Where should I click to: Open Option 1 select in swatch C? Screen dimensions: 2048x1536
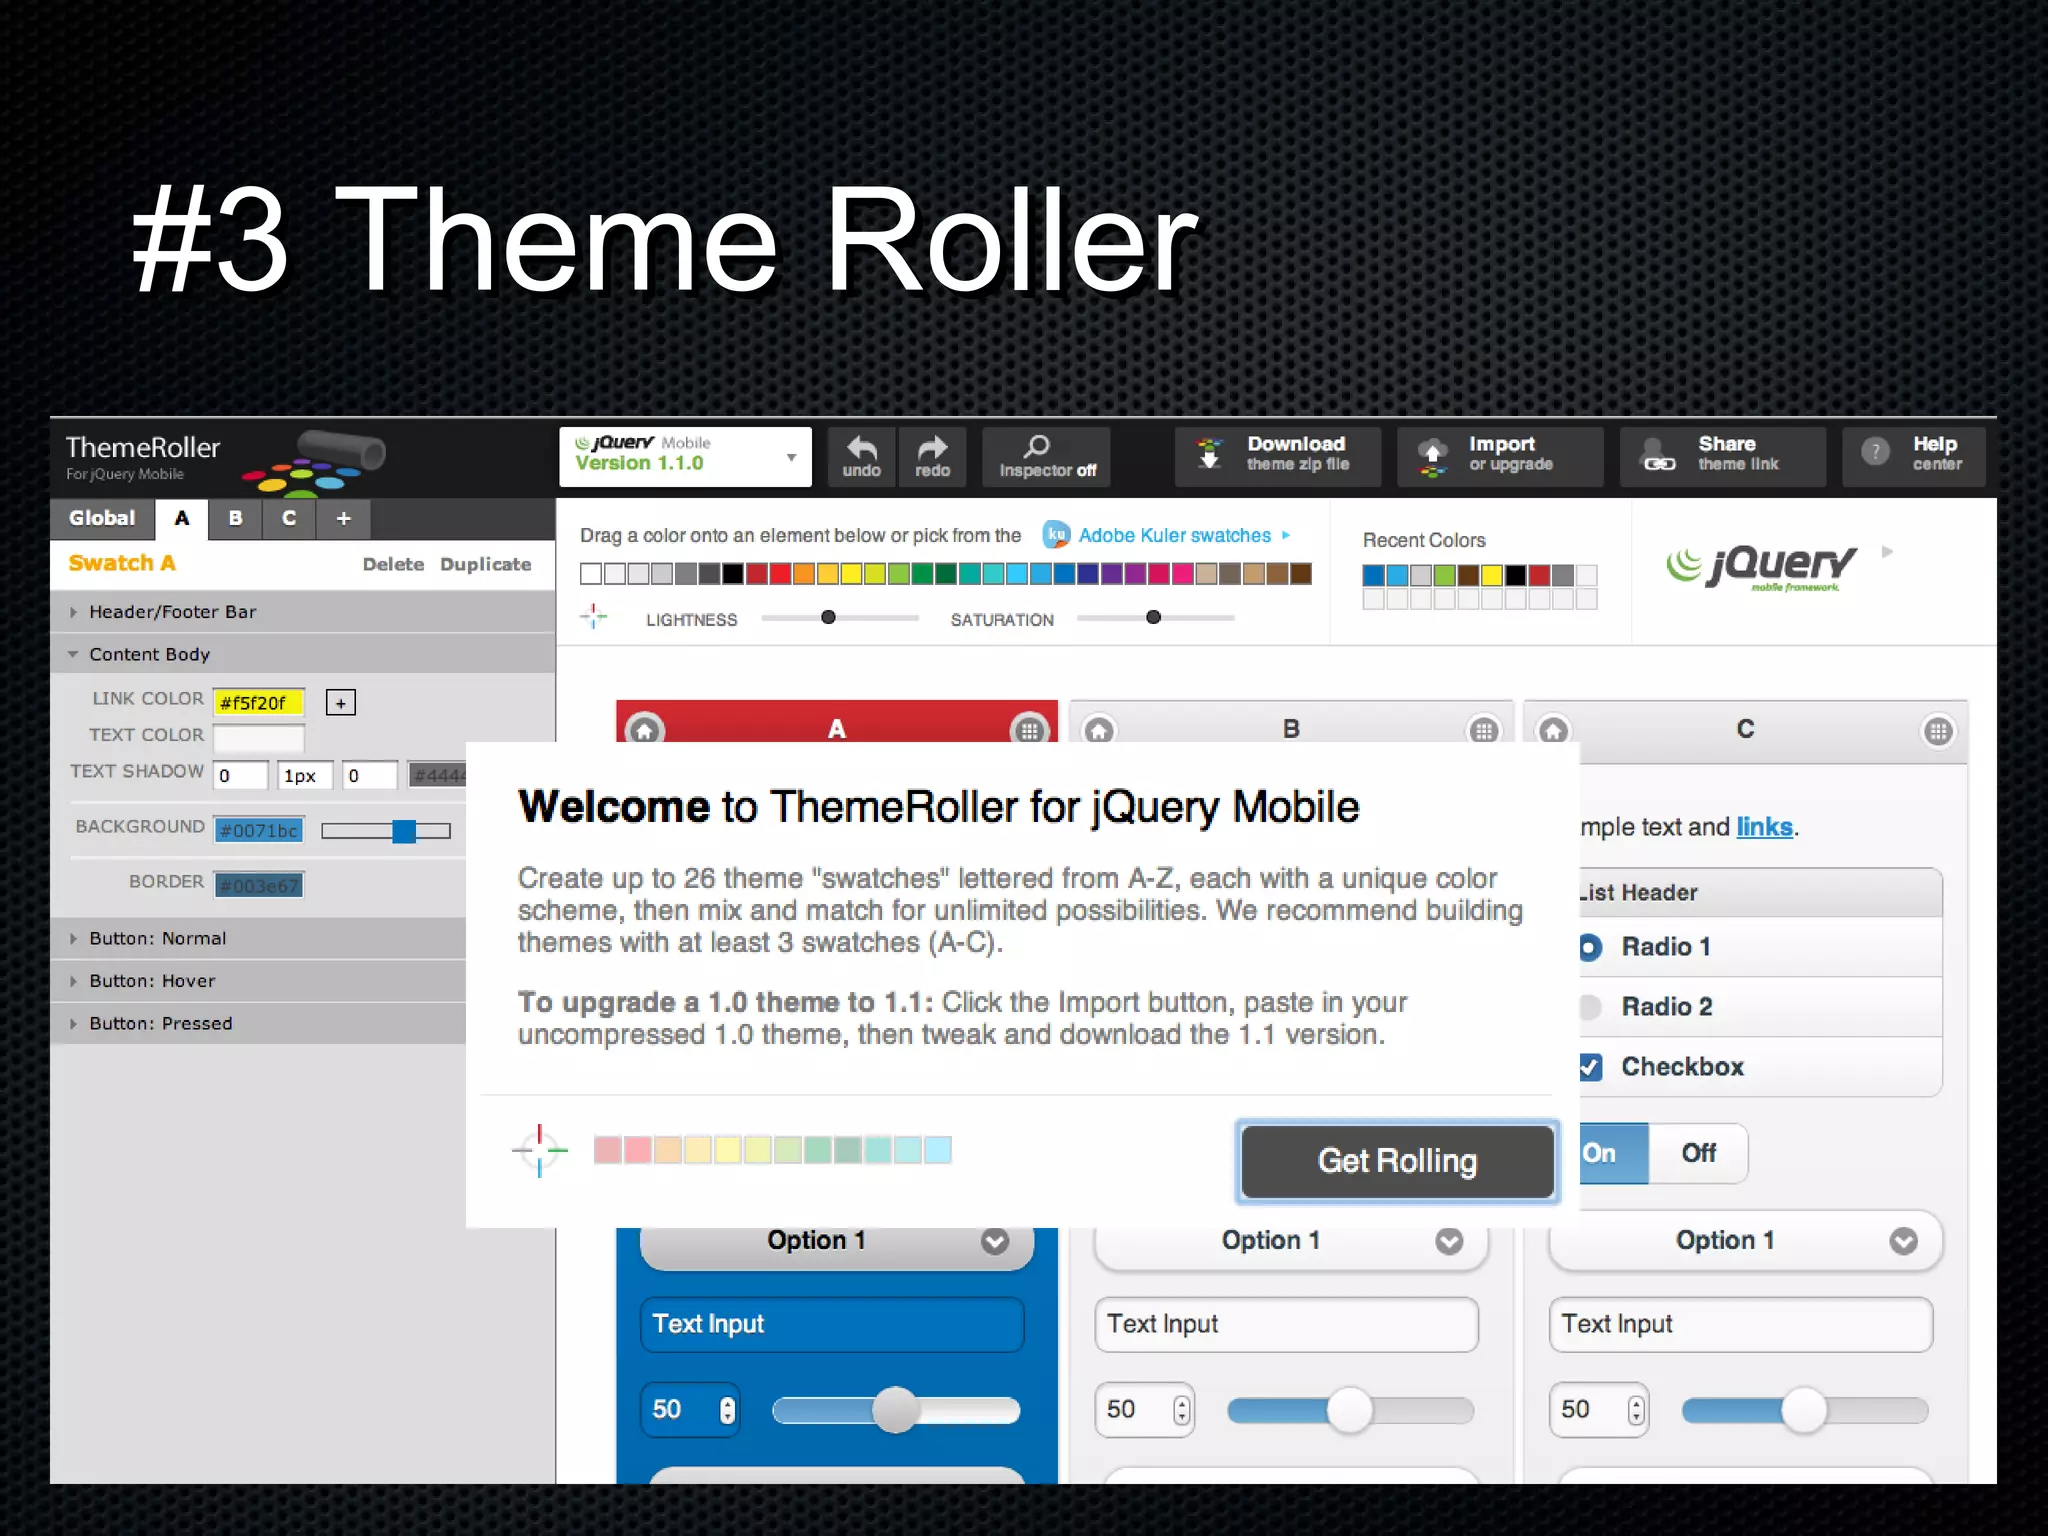point(1745,1241)
